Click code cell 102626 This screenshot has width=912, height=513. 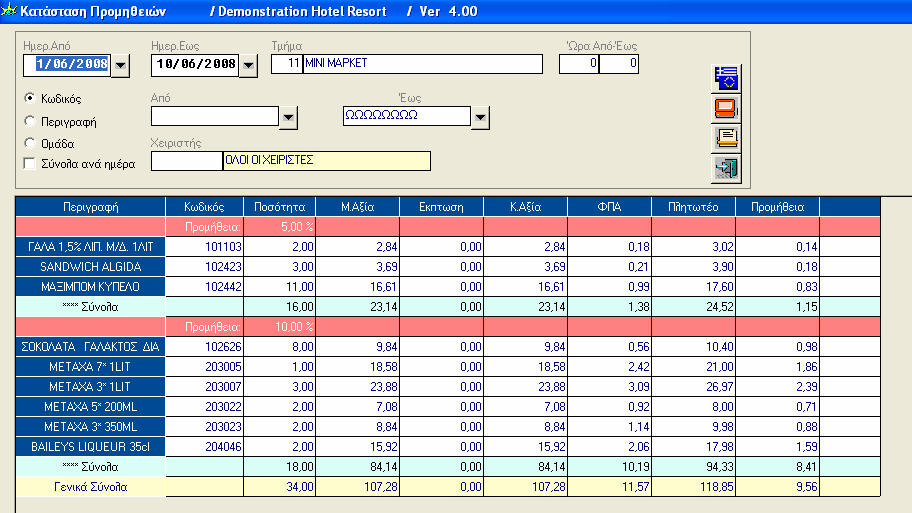tap(204, 347)
